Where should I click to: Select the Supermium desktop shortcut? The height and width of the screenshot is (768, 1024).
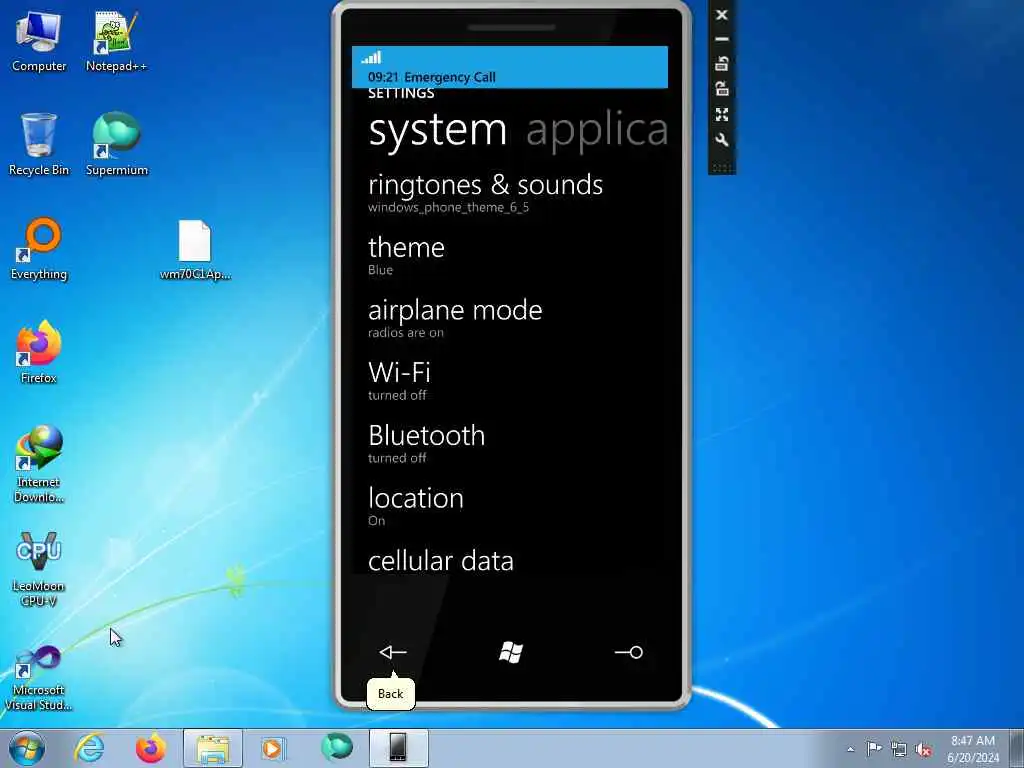tap(116, 144)
